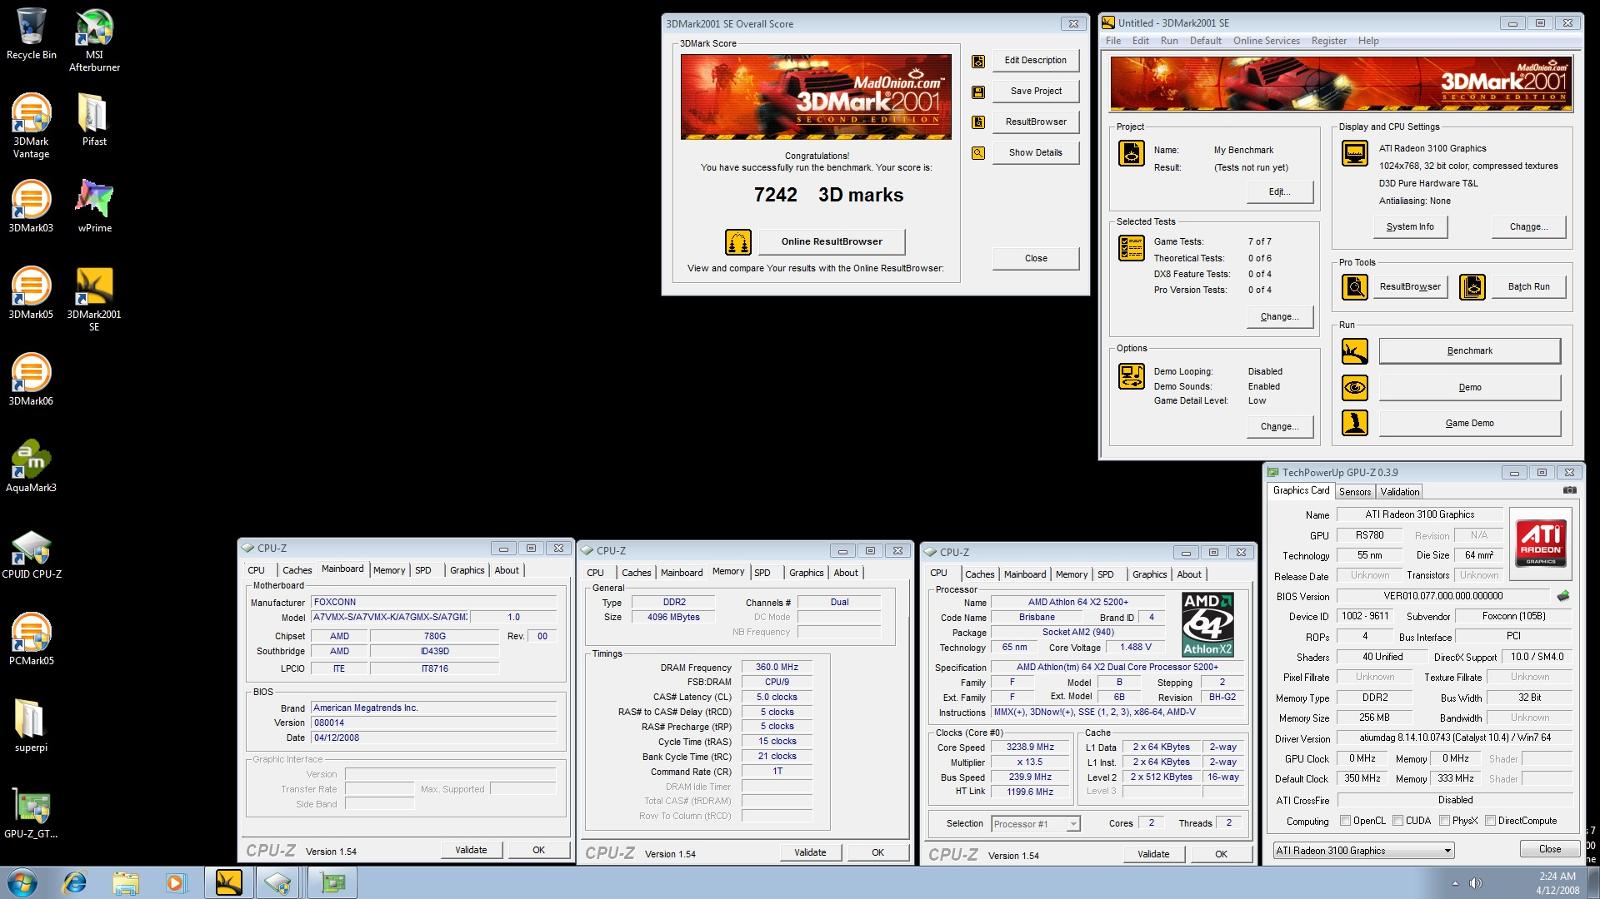Screen dimensions: 1600x899
Task: Select the PCMark05 desktop icon
Action: click(31, 640)
